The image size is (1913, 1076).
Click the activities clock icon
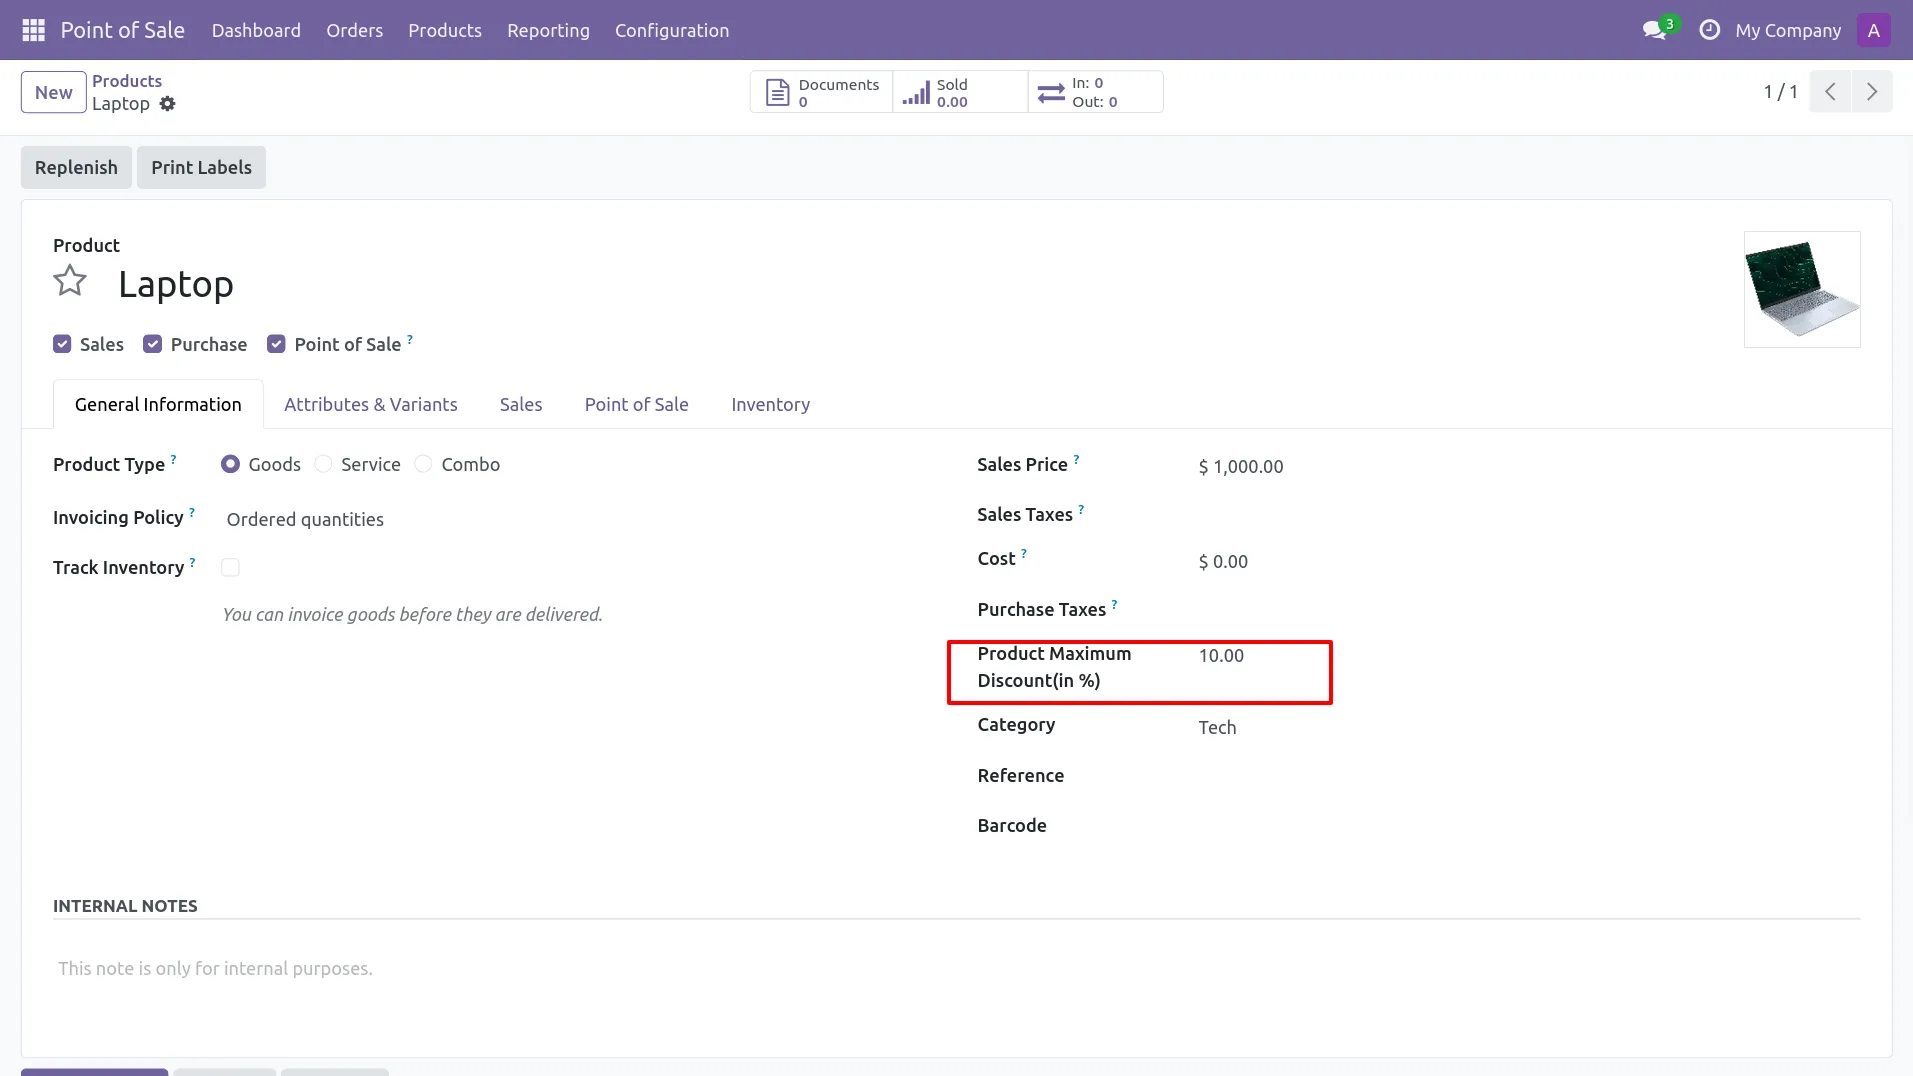click(1710, 30)
